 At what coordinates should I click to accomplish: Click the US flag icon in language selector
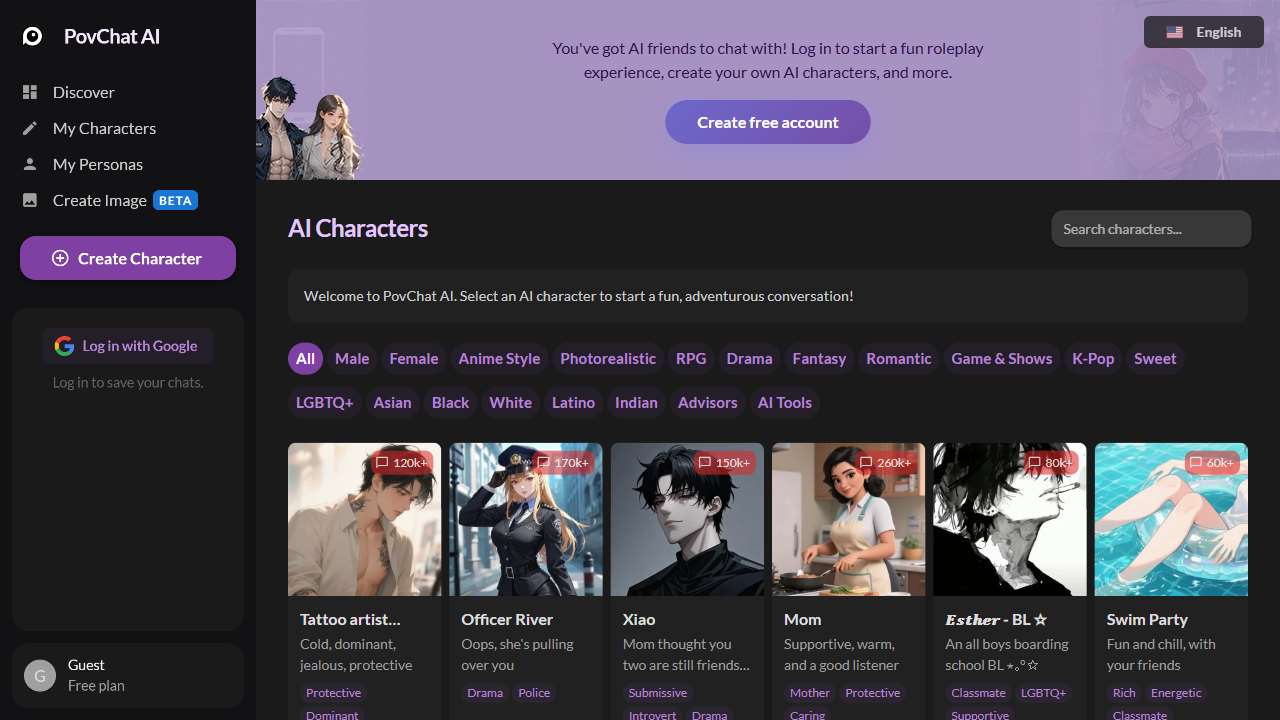1174,31
